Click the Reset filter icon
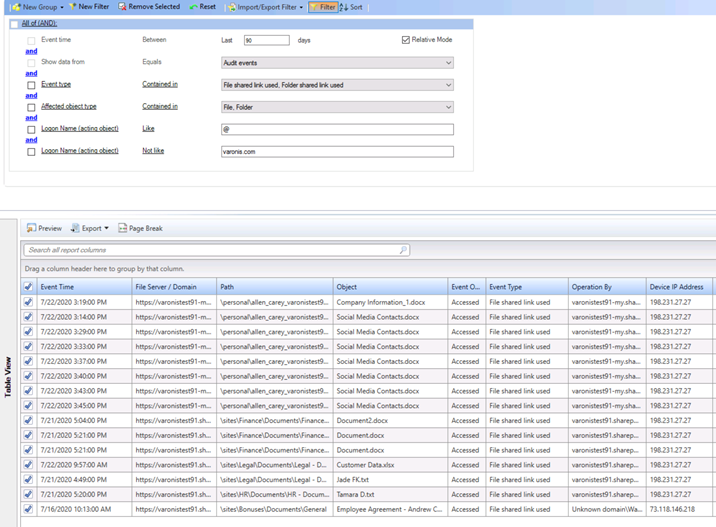 (x=193, y=7)
